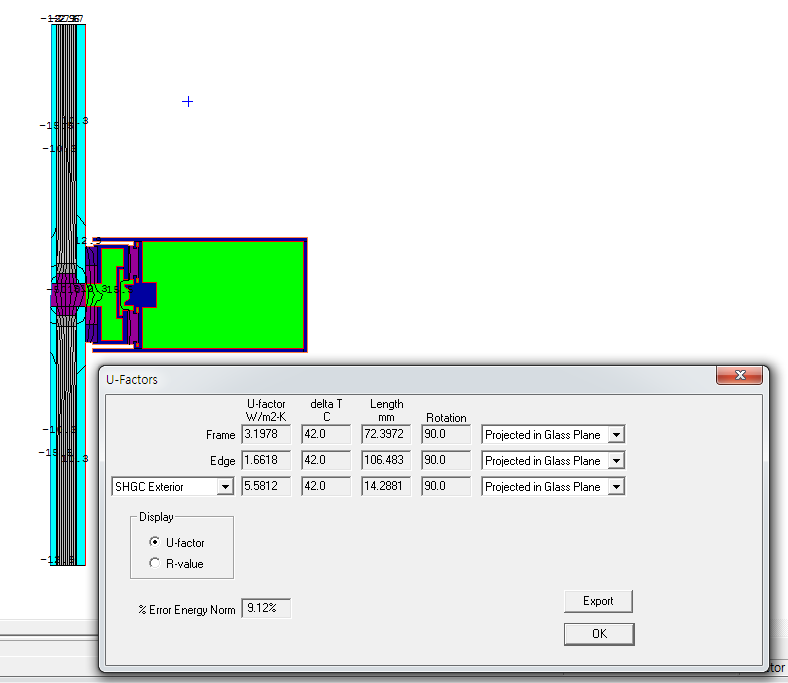
Task: Select the U-factor display radio button
Action: coord(154,542)
